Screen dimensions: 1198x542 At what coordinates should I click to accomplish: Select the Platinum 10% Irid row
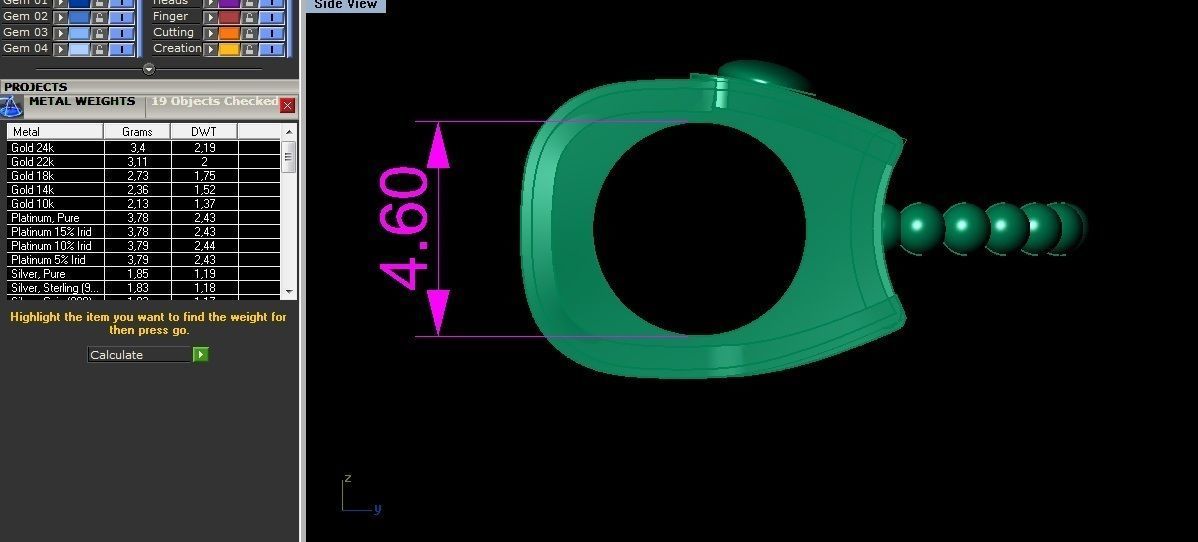coord(144,245)
